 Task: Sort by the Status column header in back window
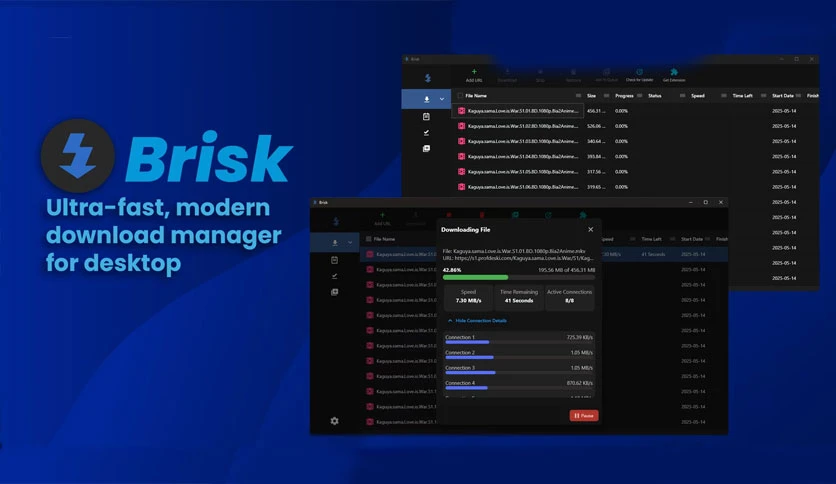(655, 95)
